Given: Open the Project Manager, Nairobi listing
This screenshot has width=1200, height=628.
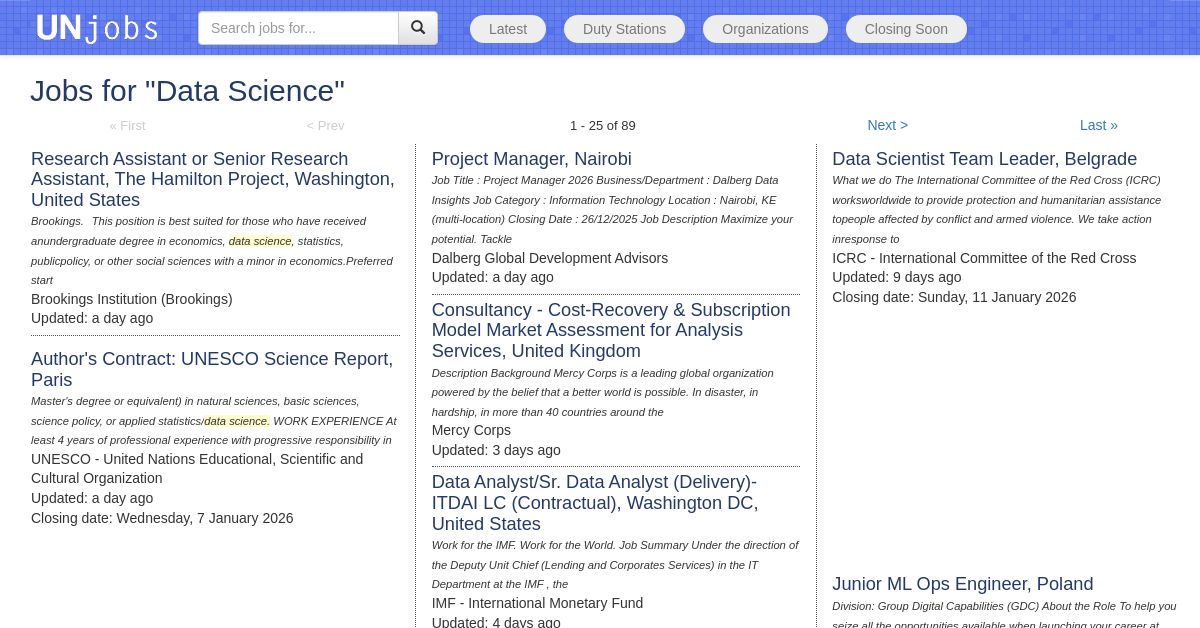Looking at the screenshot, I should point(531,159).
